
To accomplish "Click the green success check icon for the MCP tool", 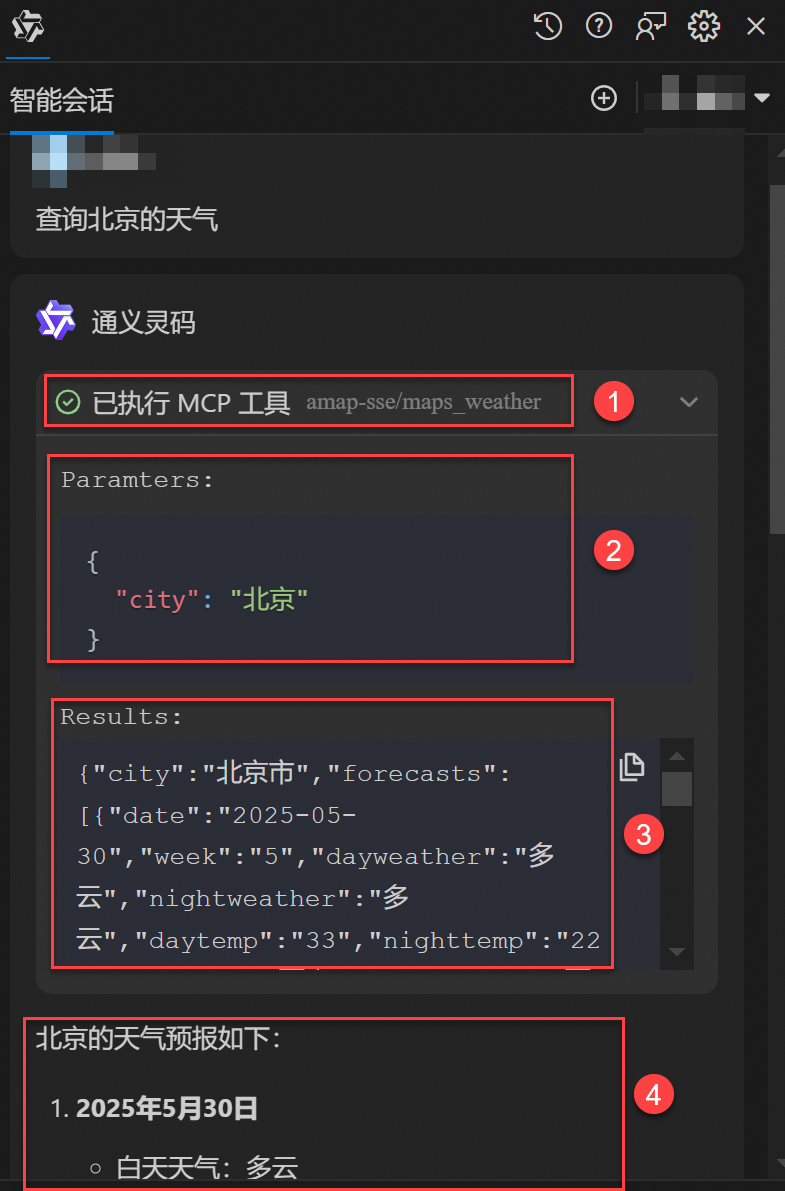I will click(68, 402).
